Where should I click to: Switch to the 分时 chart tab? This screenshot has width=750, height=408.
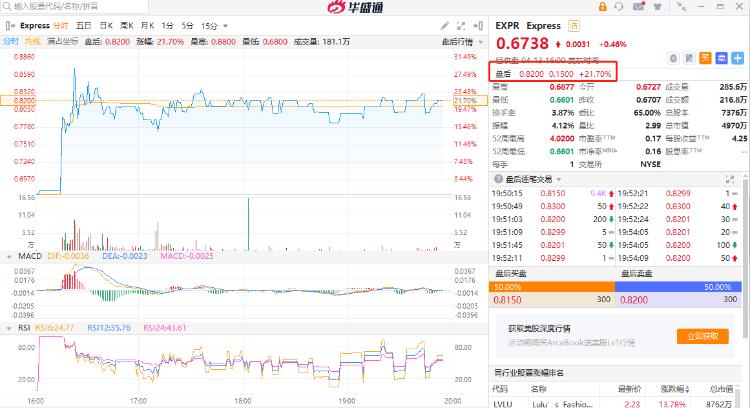point(61,26)
